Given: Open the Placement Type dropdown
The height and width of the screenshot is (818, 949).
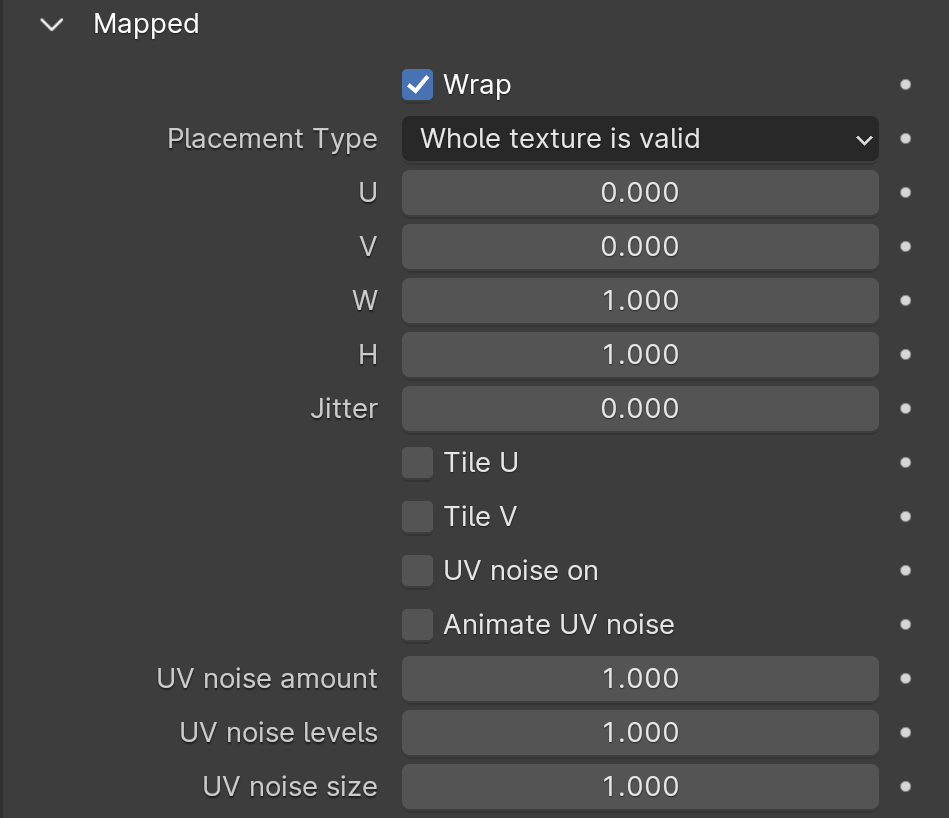Looking at the screenshot, I should pyautogui.click(x=640, y=139).
